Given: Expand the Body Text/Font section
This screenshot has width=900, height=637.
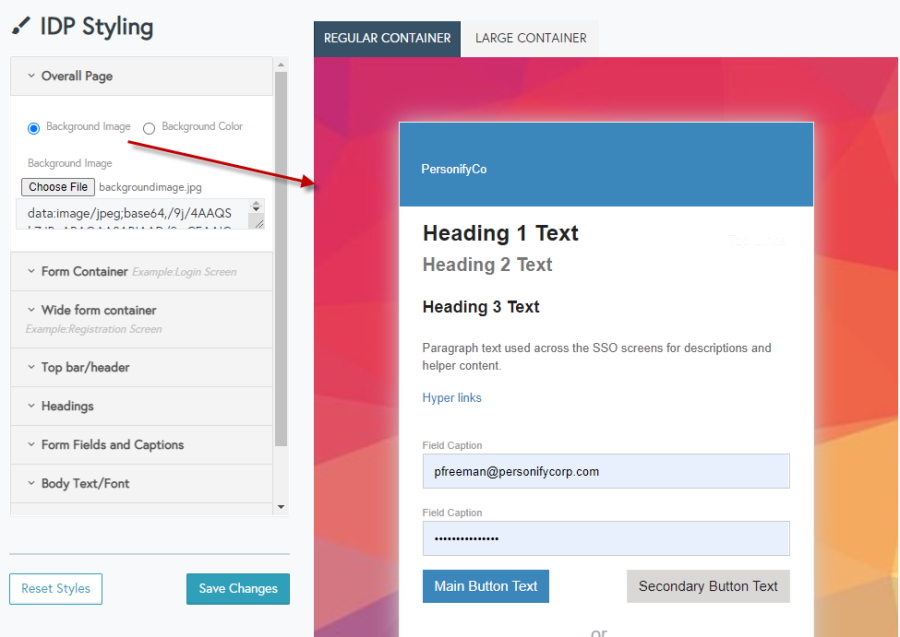Looking at the screenshot, I should pos(141,484).
